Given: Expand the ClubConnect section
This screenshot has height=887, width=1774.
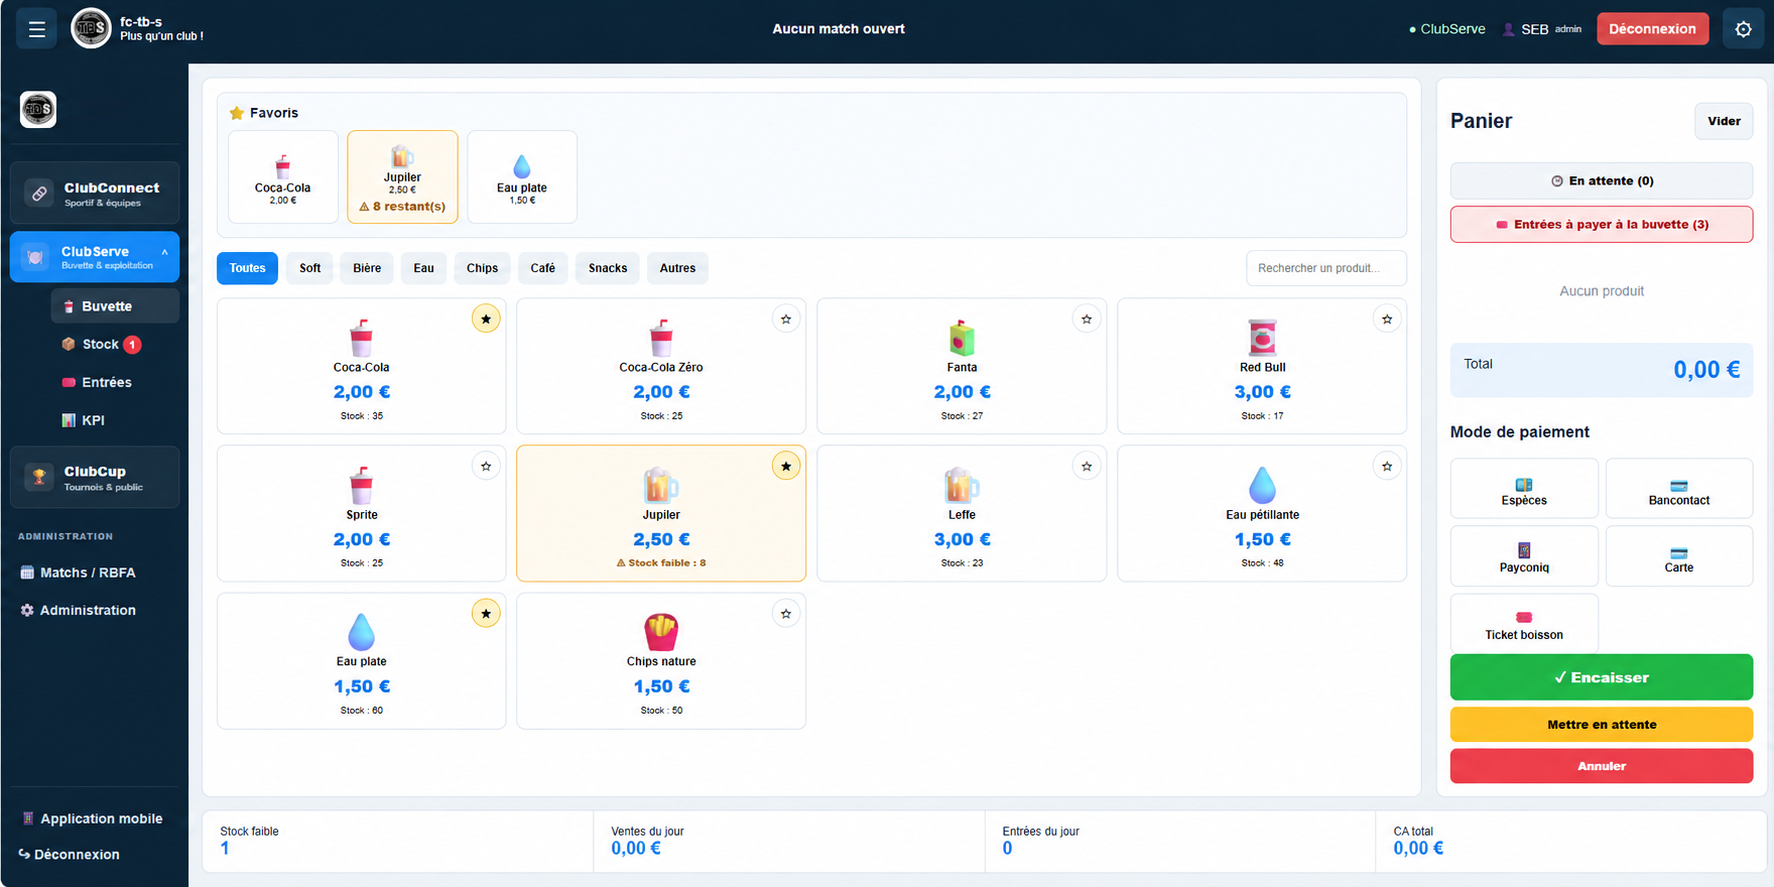Looking at the screenshot, I should click(95, 193).
